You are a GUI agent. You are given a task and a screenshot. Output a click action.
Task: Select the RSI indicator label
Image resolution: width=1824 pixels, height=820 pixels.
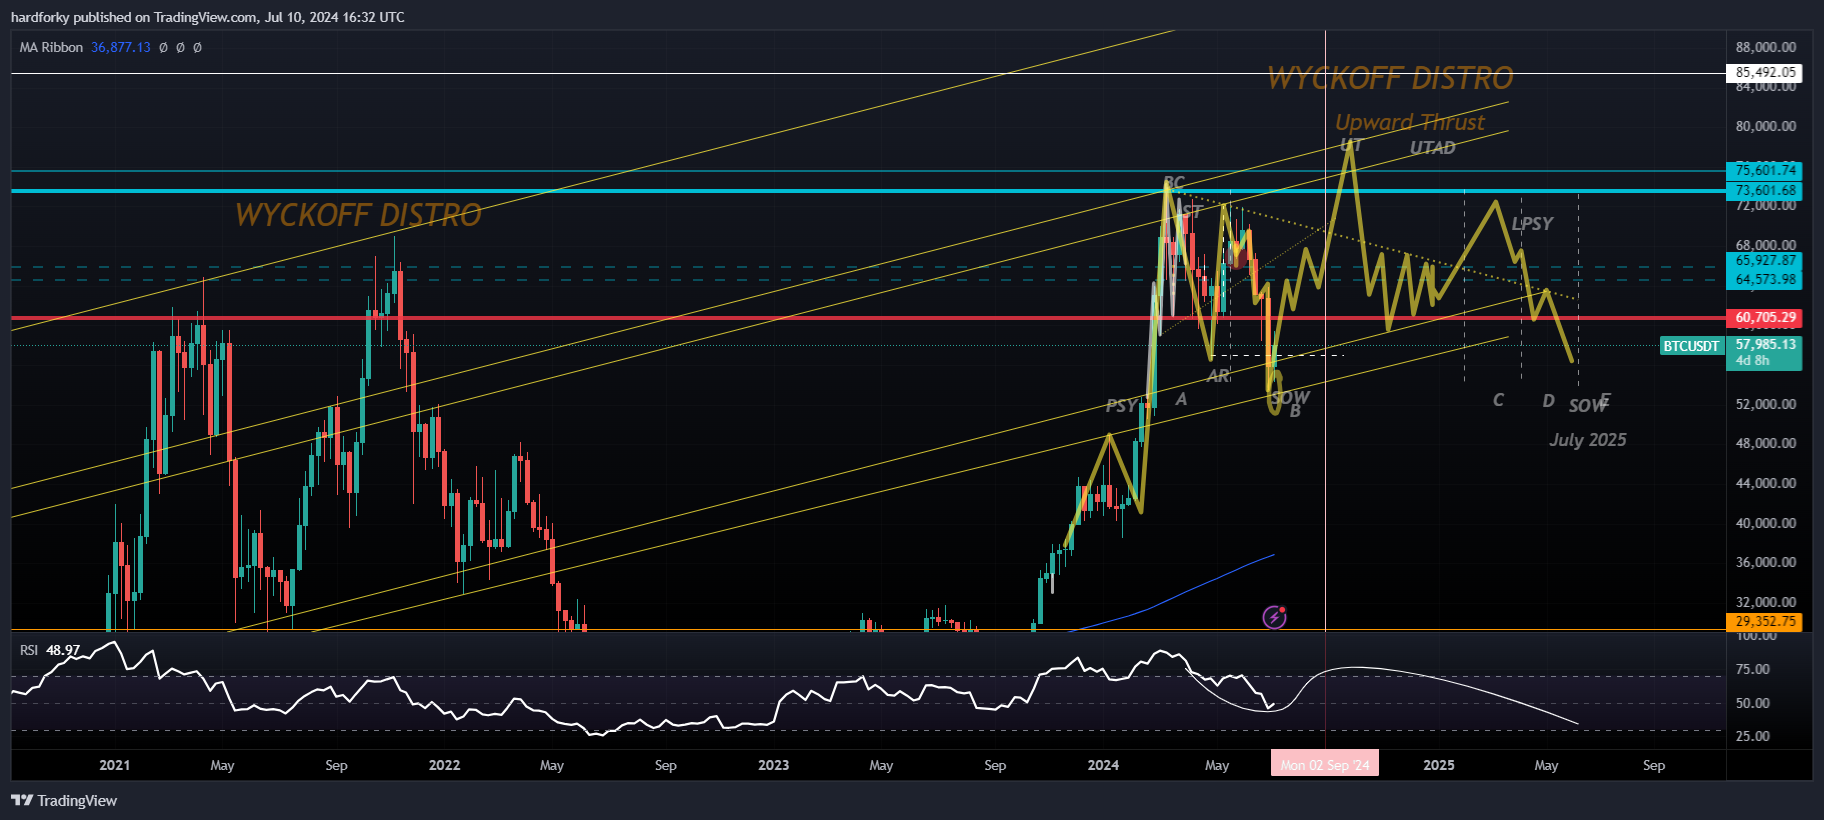(x=29, y=650)
